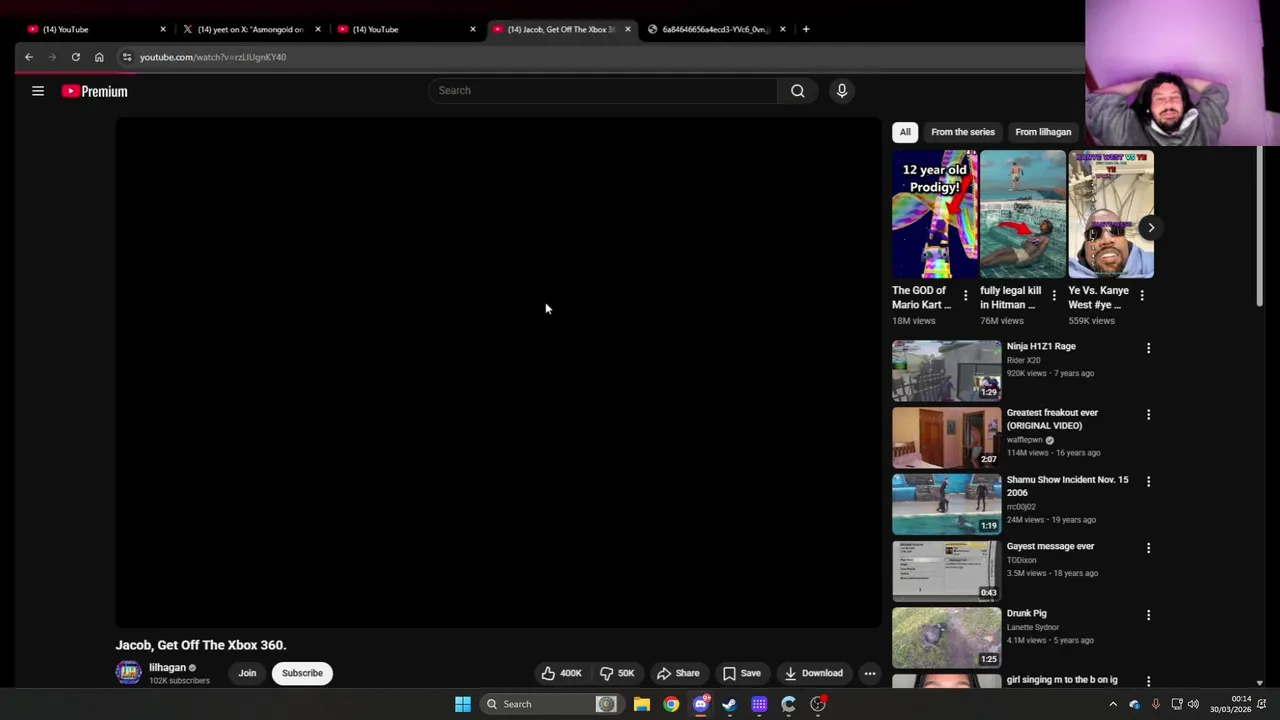Open the Ye Vs. Kanye West short
Screen dimensions: 1280x720
(x=1111, y=214)
